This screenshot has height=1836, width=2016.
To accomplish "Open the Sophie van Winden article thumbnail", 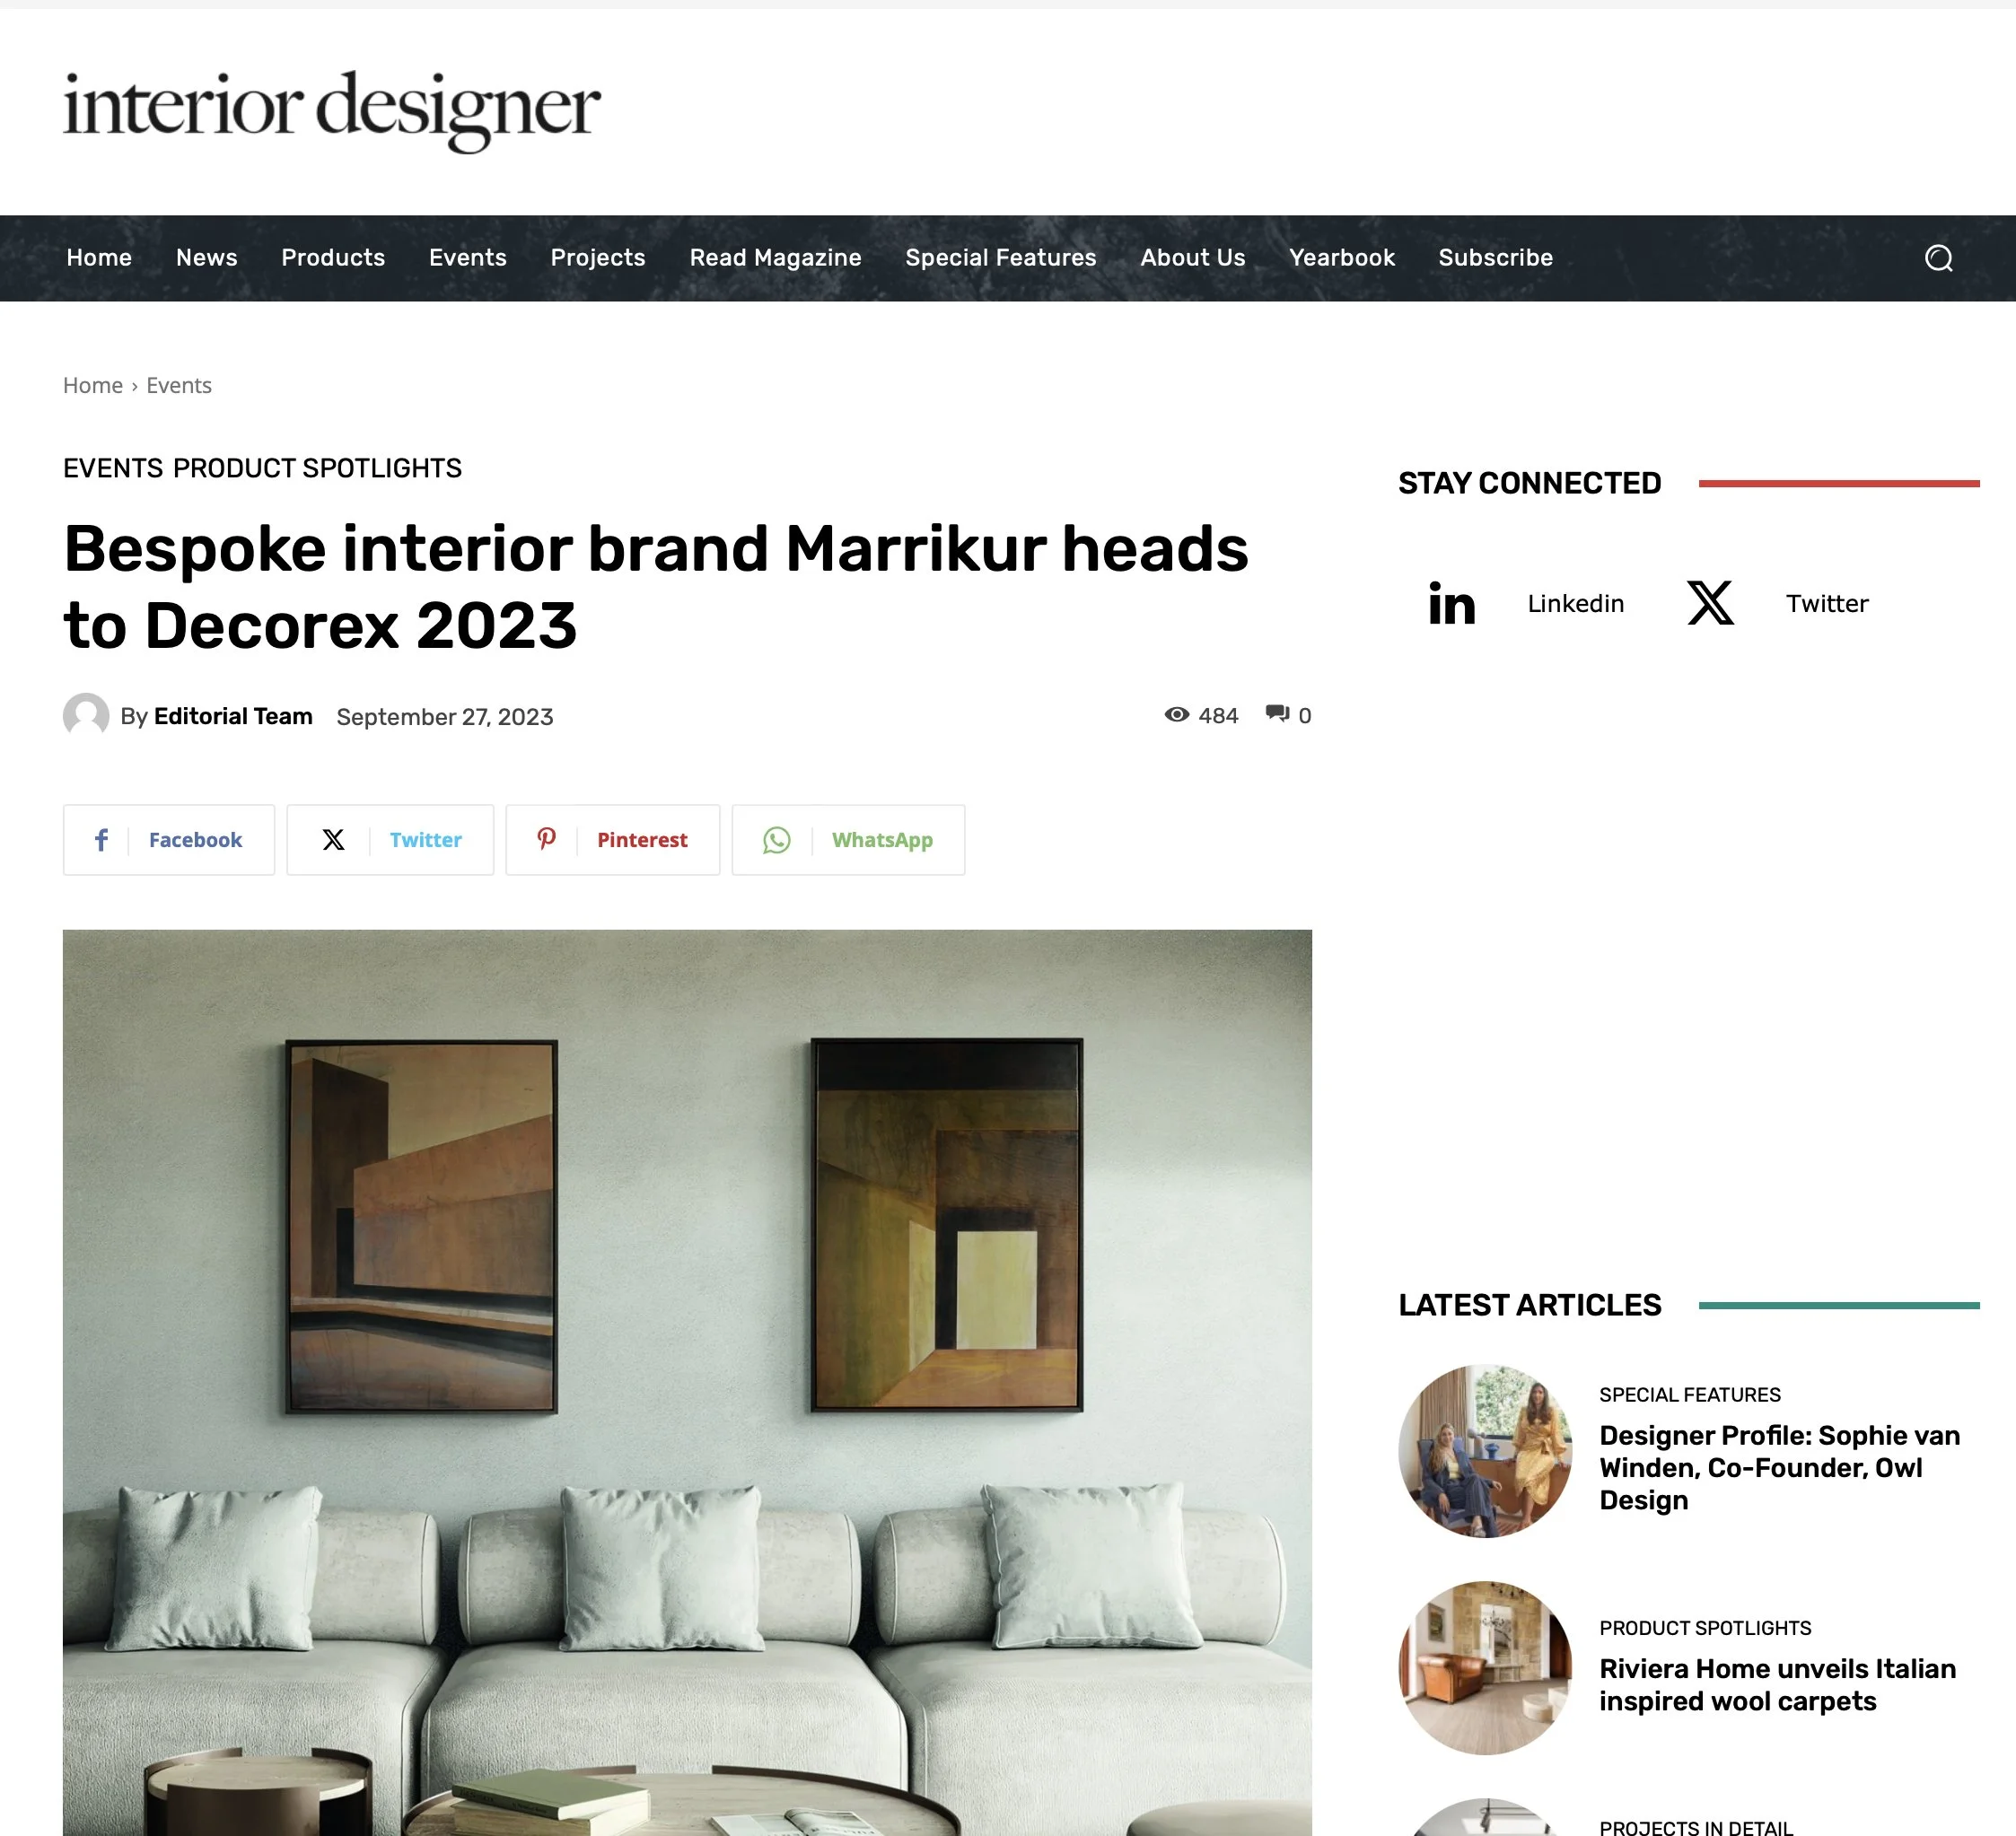I will point(1485,1451).
